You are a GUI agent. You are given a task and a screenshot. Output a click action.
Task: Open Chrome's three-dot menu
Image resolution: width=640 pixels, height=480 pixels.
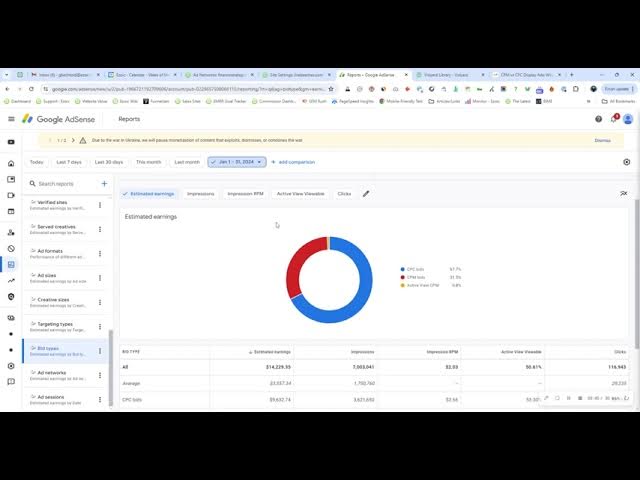[633, 89]
